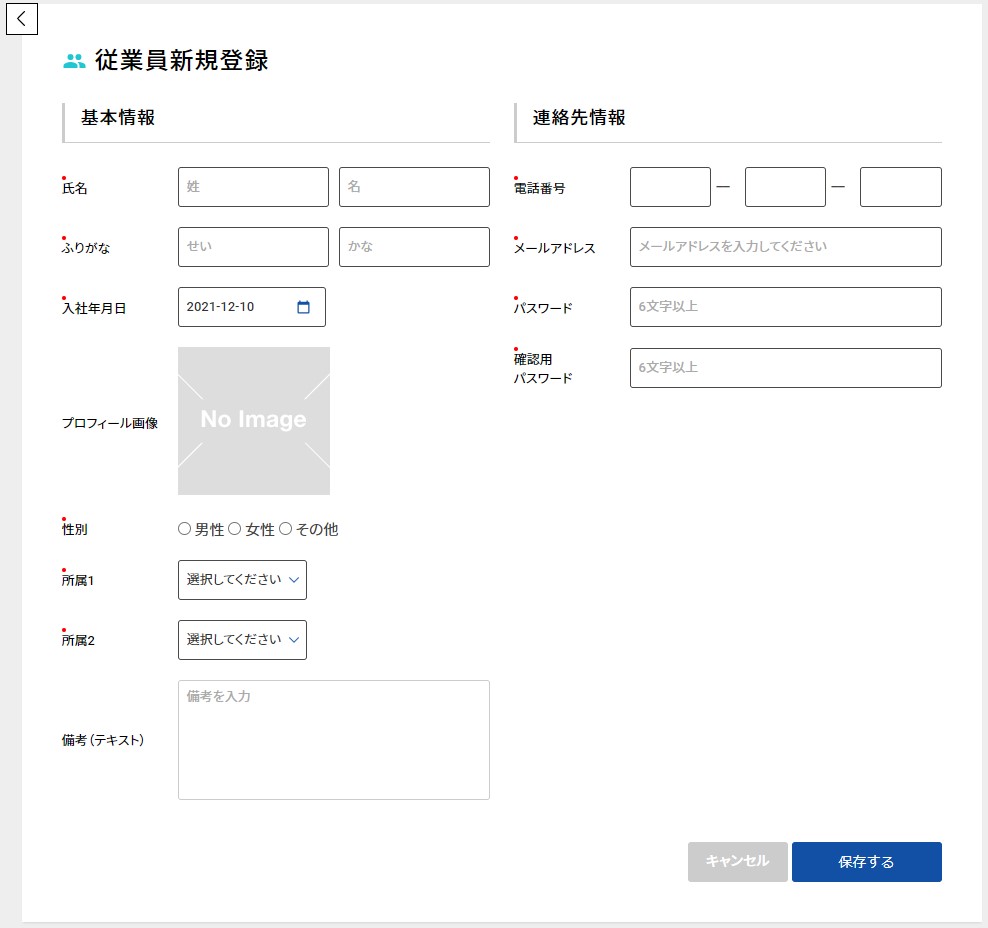Click the キャンセル button
The image size is (988, 928).
[x=737, y=862]
